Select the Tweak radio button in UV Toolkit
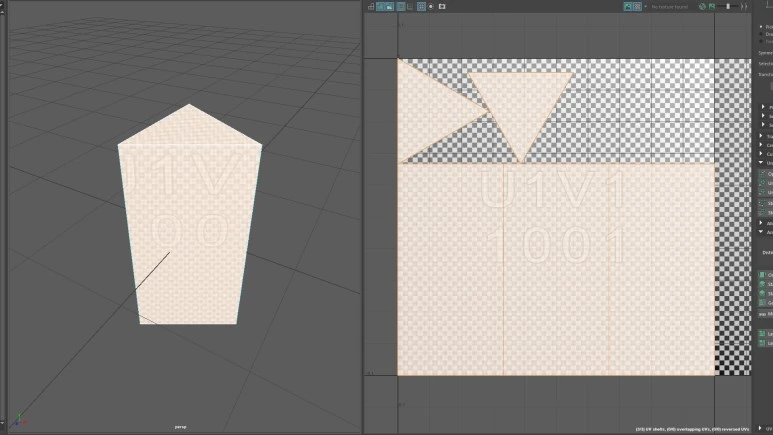 (x=762, y=41)
